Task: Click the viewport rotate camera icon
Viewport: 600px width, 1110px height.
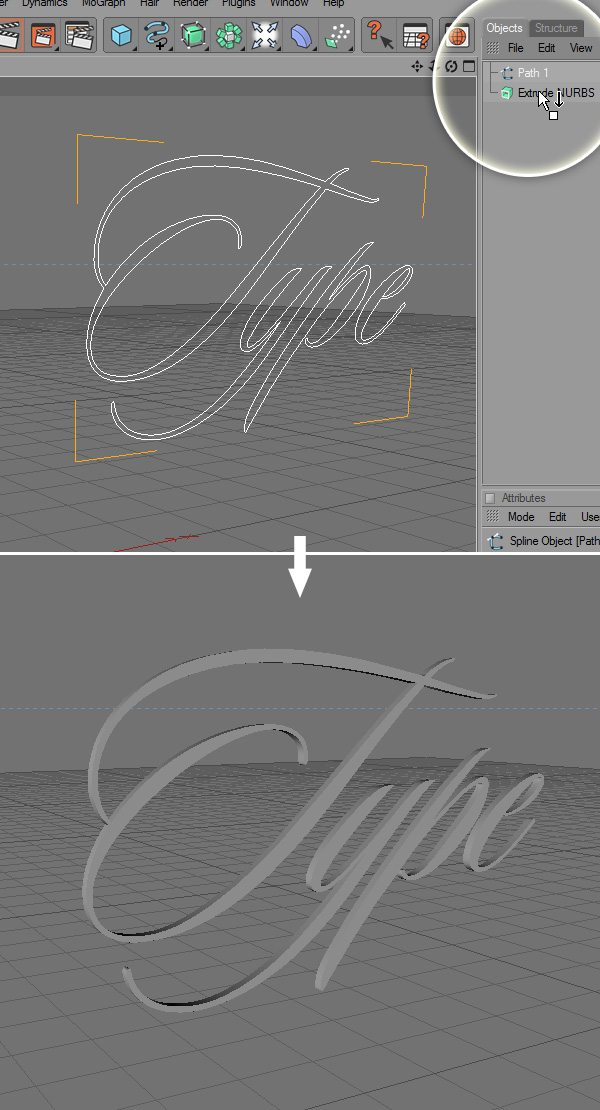Action: 451,66
